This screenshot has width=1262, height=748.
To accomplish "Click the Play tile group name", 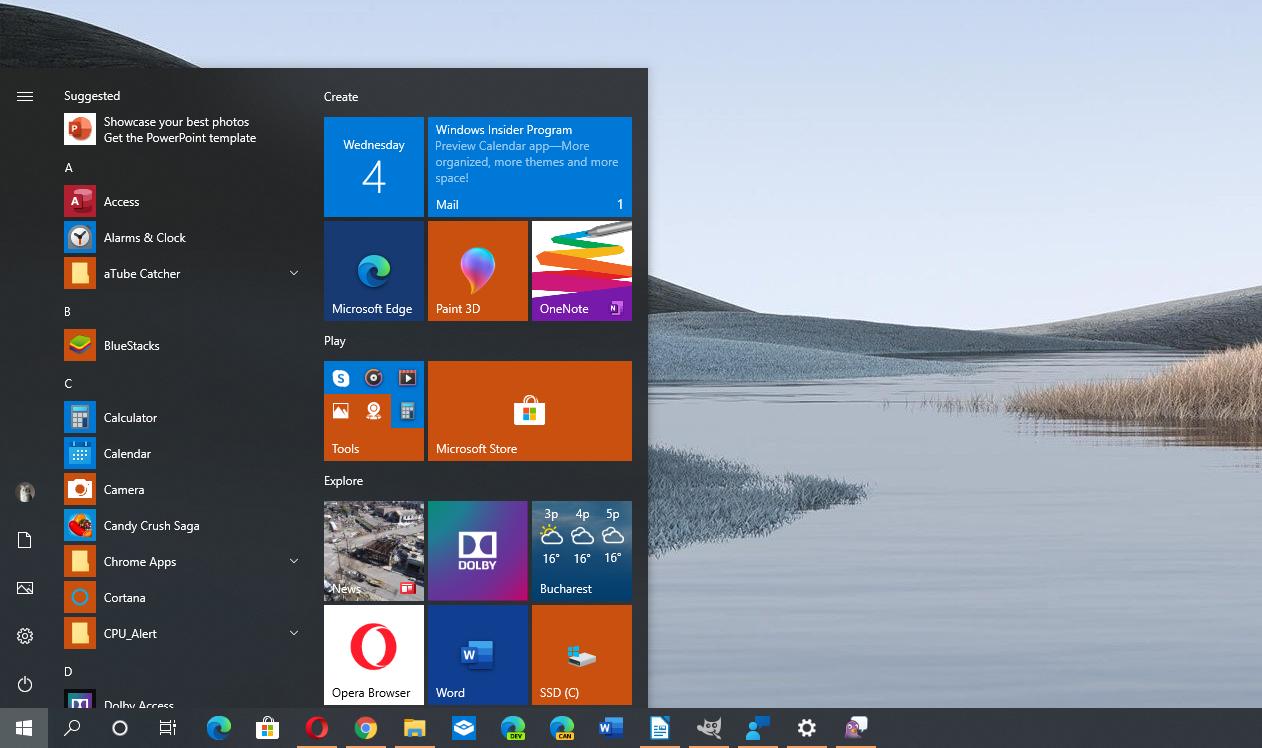I will 335,341.
